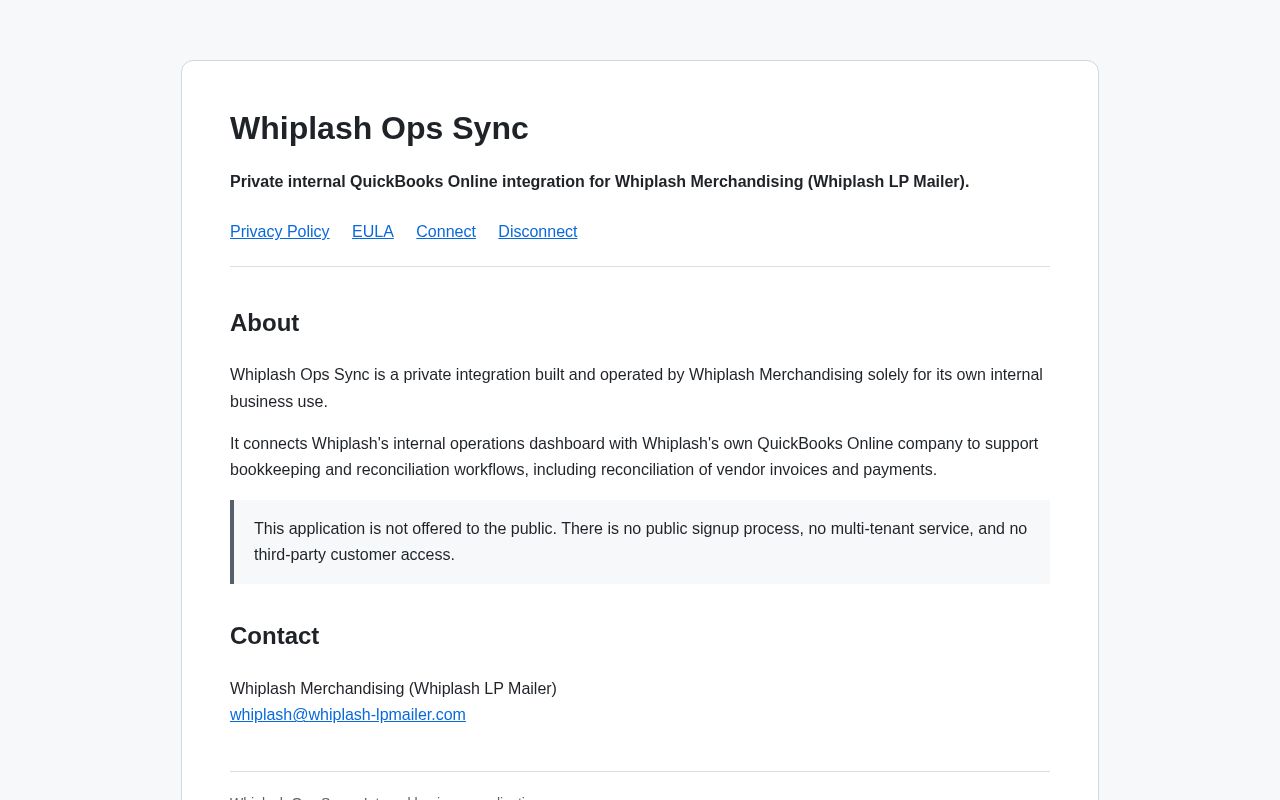The height and width of the screenshot is (800, 1280).
Task: Click the Disconnect link
Action: coord(538,232)
